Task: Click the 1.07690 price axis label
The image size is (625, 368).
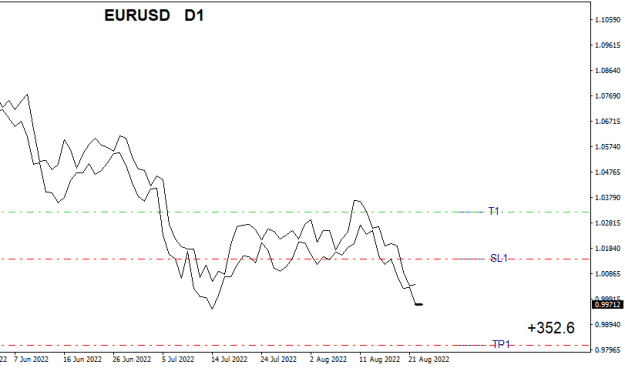Action: 608,96
